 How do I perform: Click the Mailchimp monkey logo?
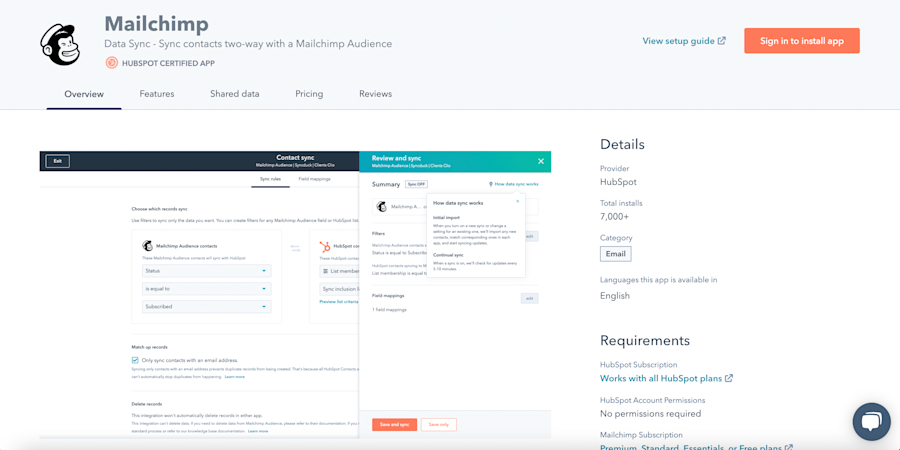[x=59, y=45]
